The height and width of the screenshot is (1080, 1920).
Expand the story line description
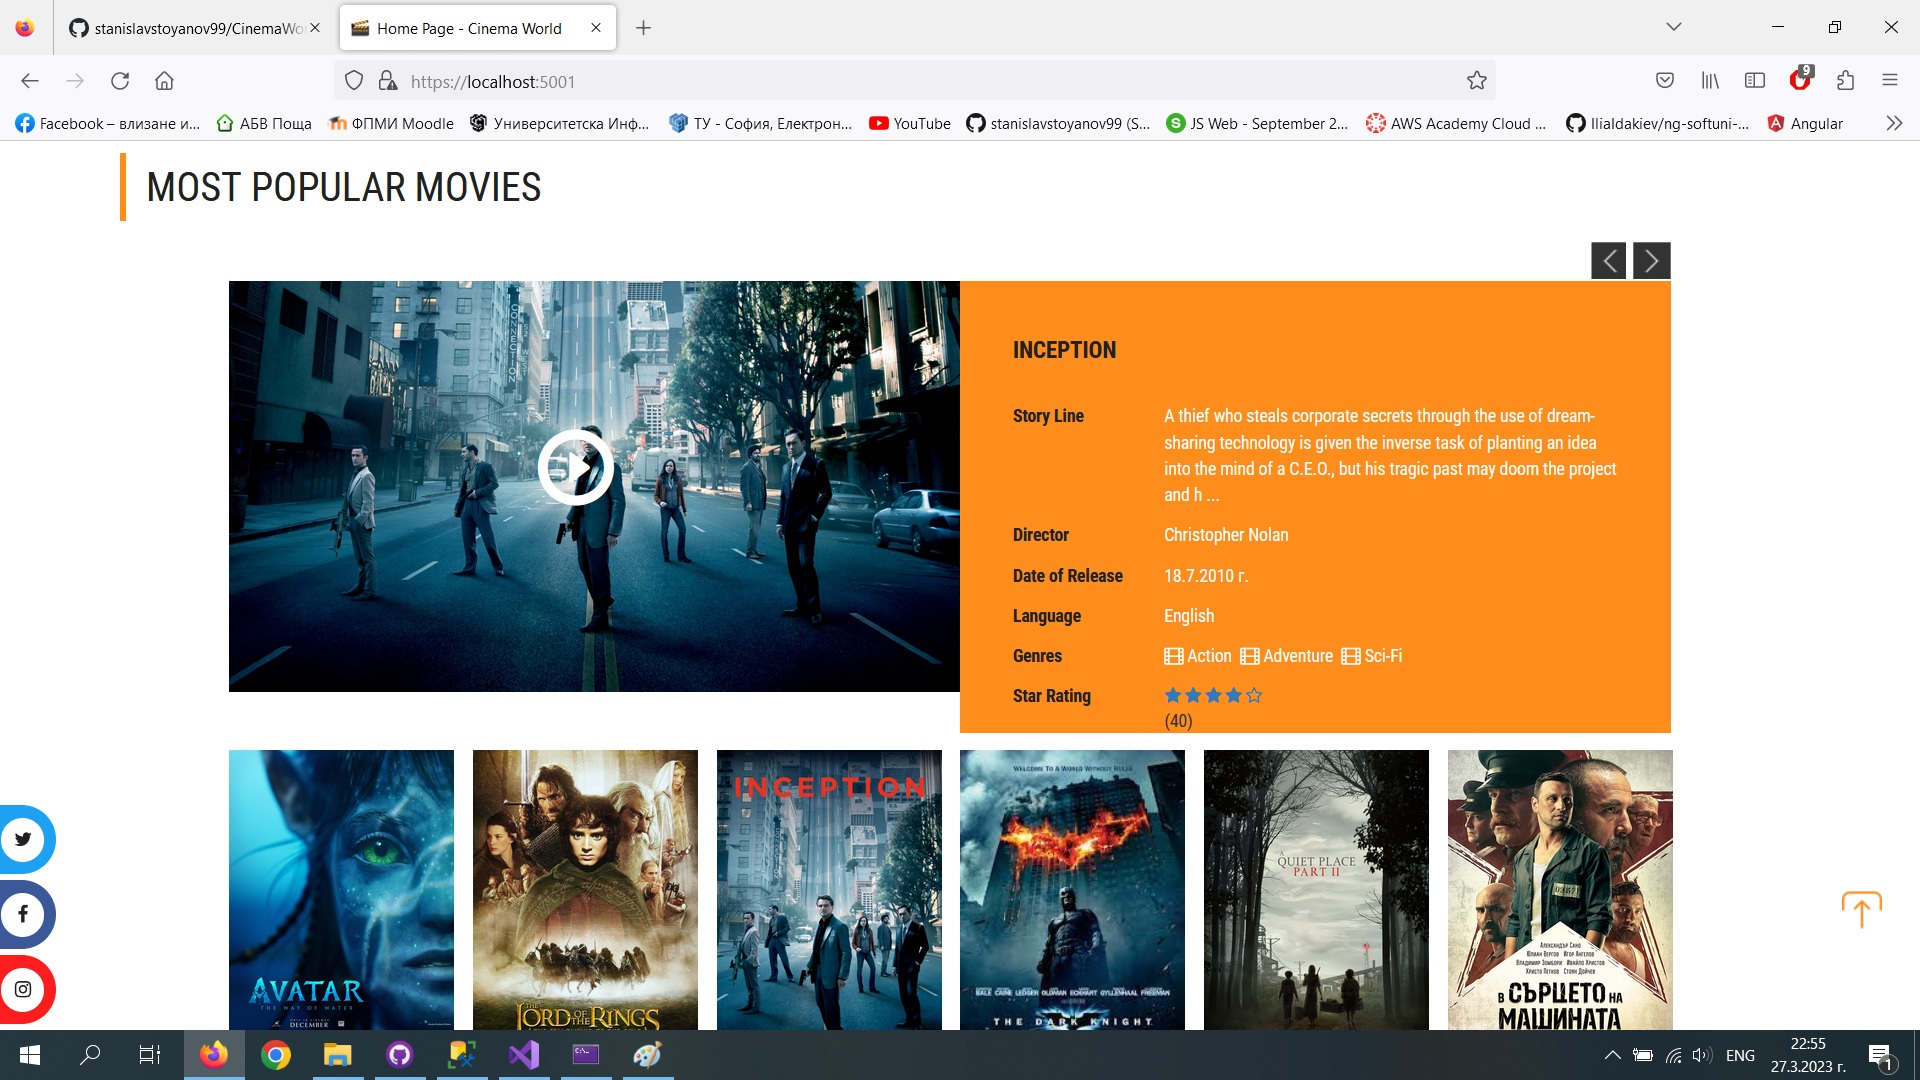(1213, 495)
